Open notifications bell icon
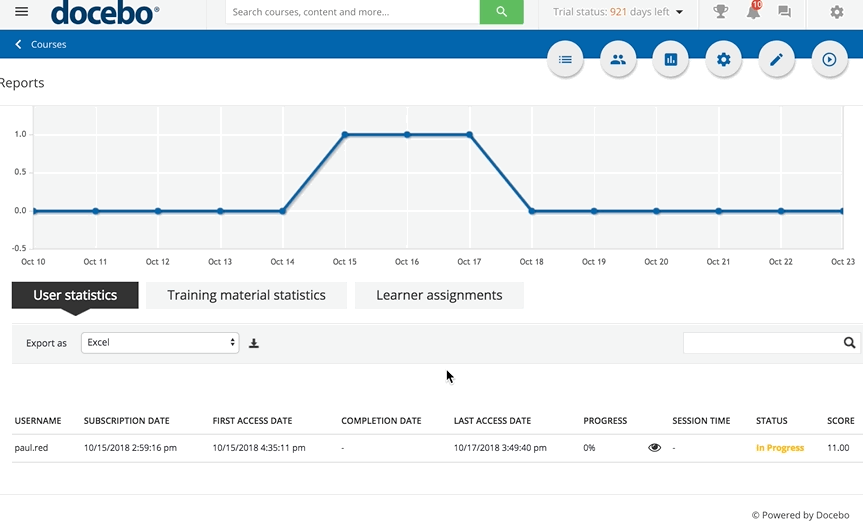The height and width of the screenshot is (531, 863). [753, 12]
